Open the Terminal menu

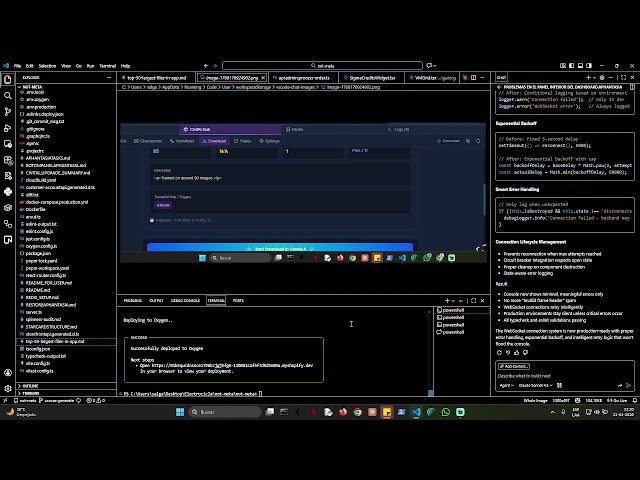(x=108, y=66)
